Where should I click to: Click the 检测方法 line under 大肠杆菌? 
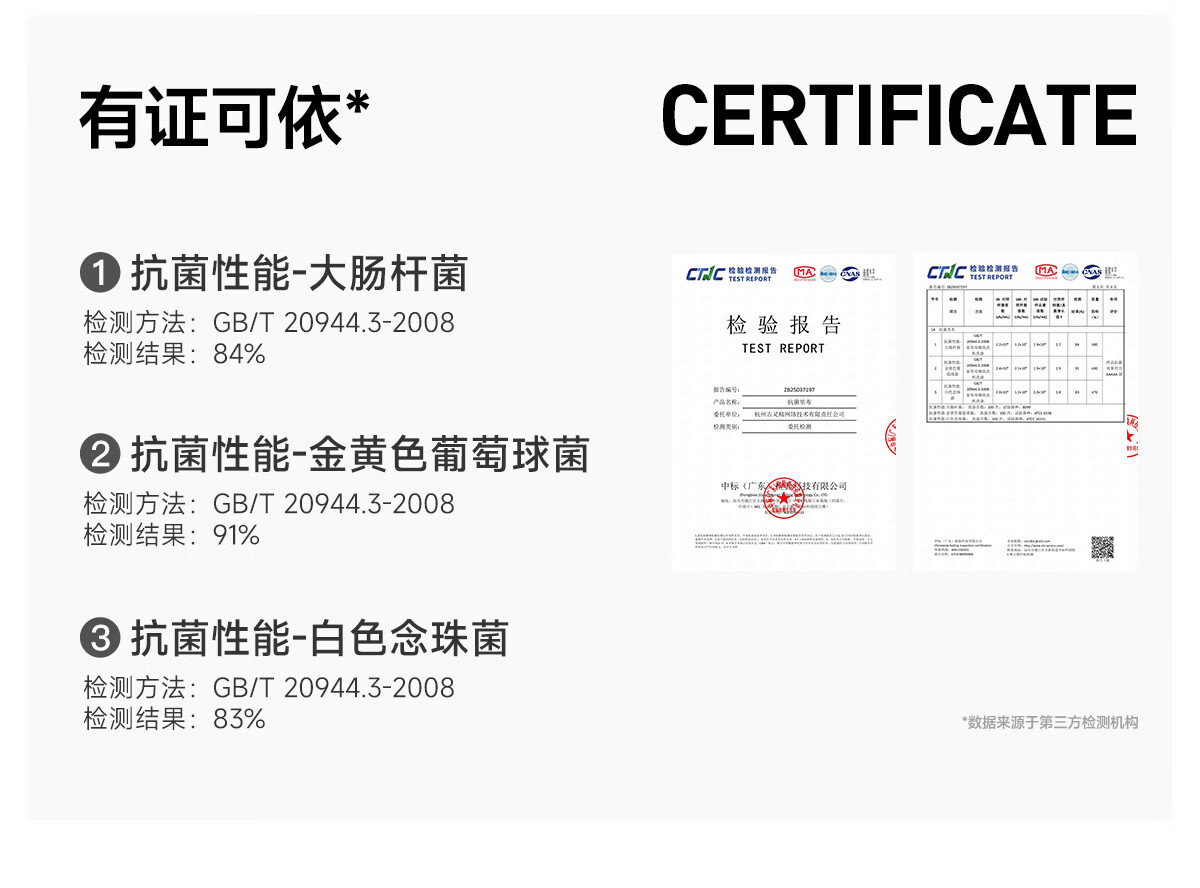point(269,323)
